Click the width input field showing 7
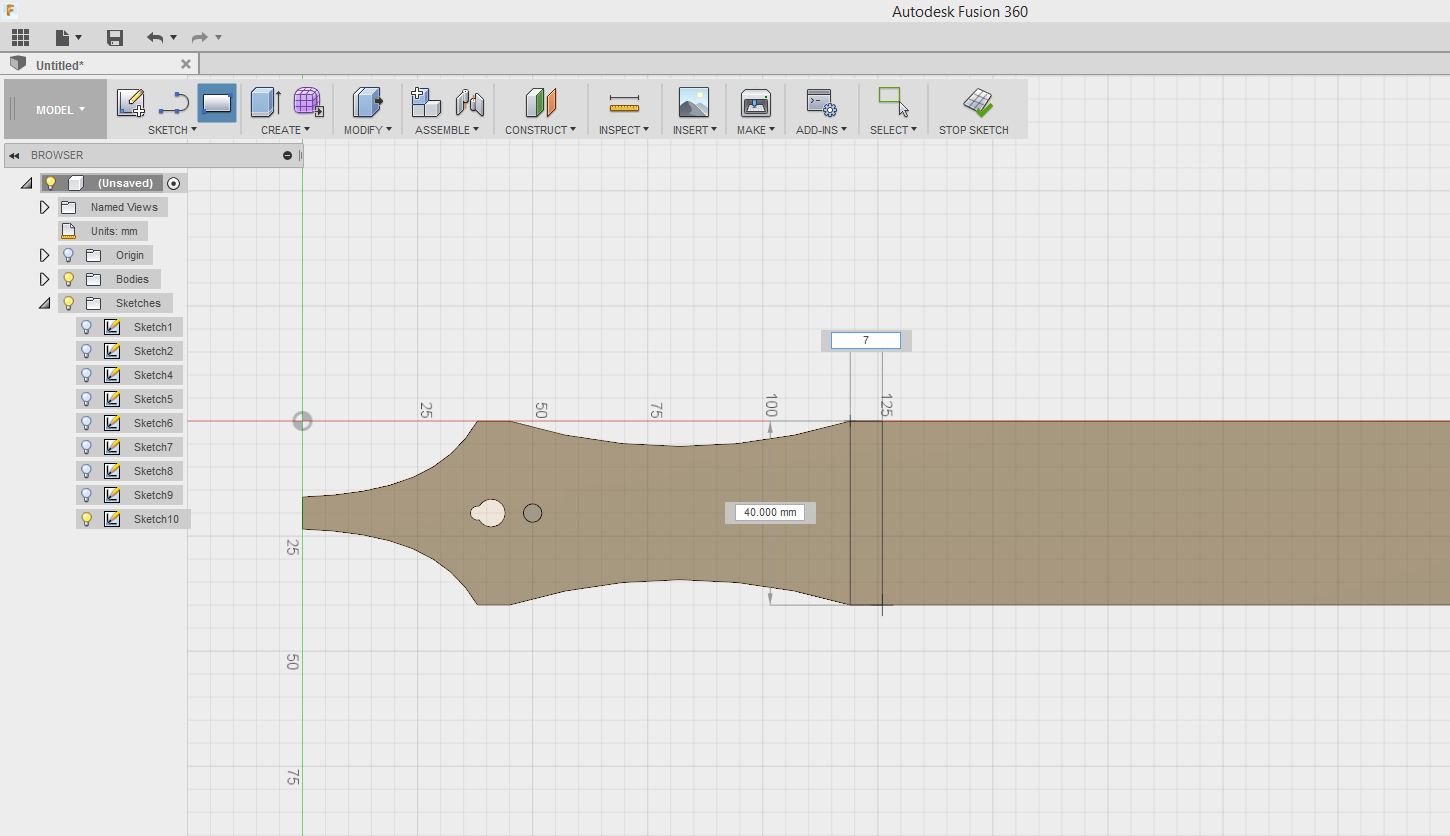Image resolution: width=1450 pixels, height=836 pixels. [866, 341]
